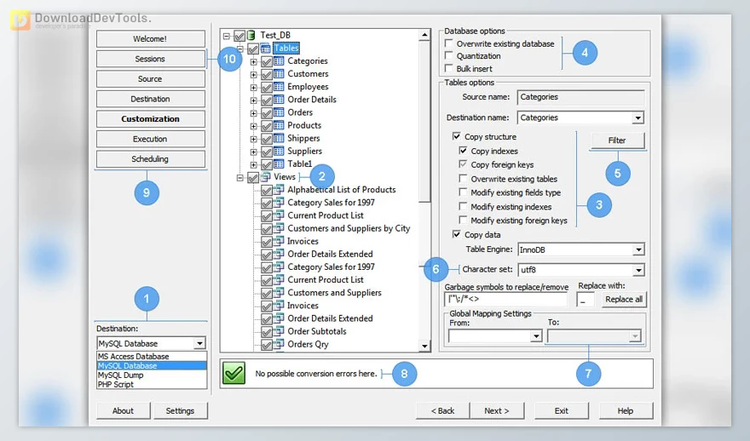This screenshot has width=750, height=441.
Task: Uncheck the Categories table tree checkbox
Action: pyautogui.click(x=266, y=61)
